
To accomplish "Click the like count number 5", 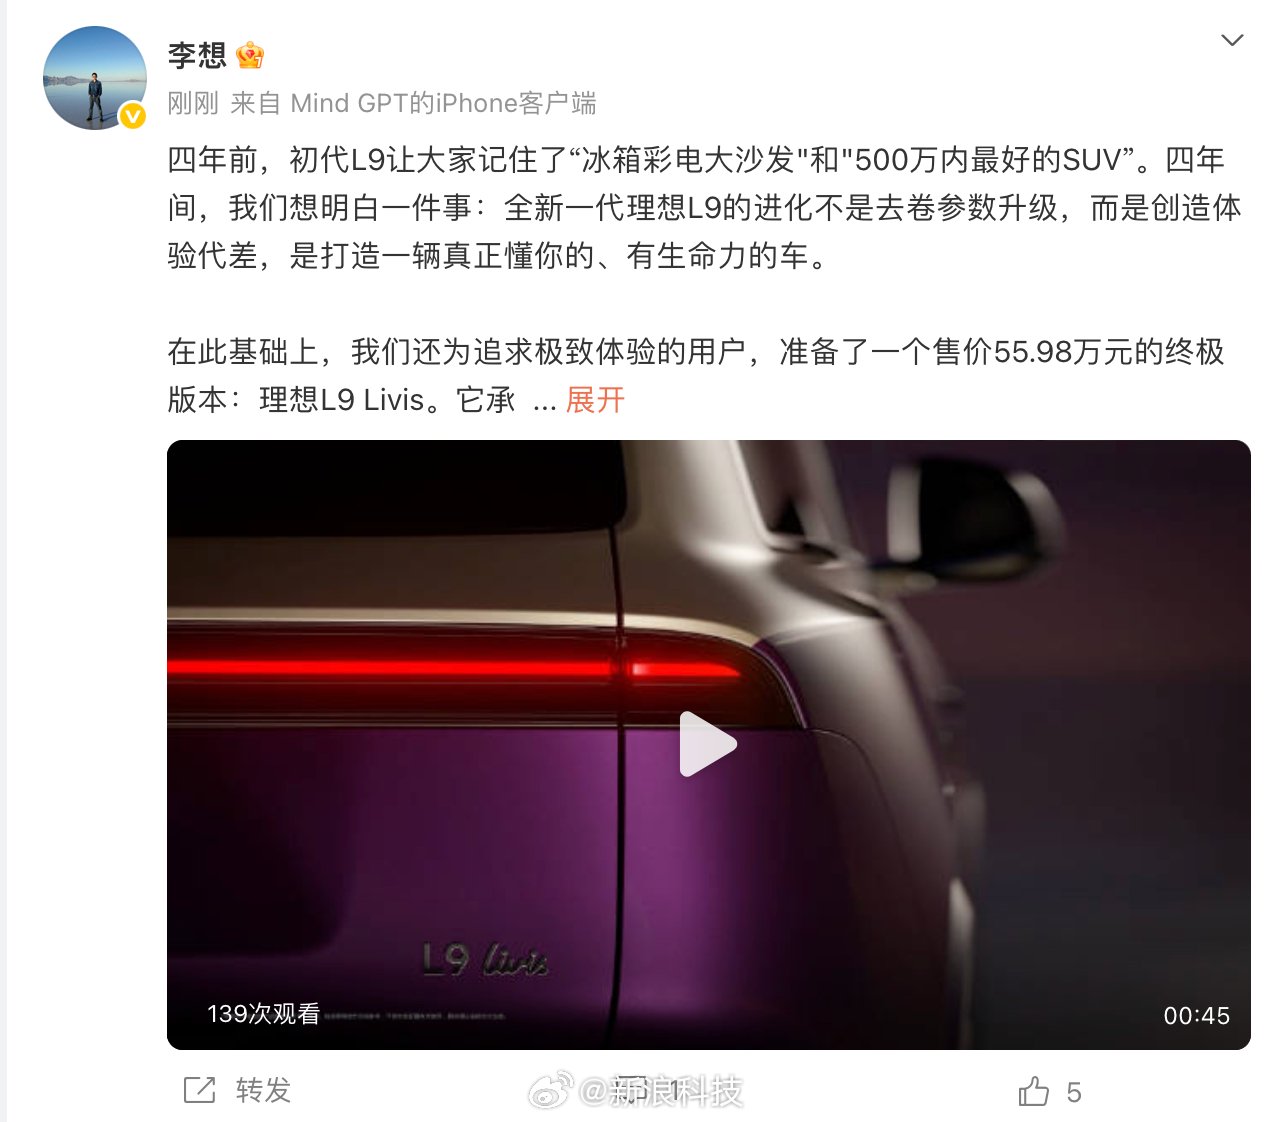I will click(x=1074, y=1092).
